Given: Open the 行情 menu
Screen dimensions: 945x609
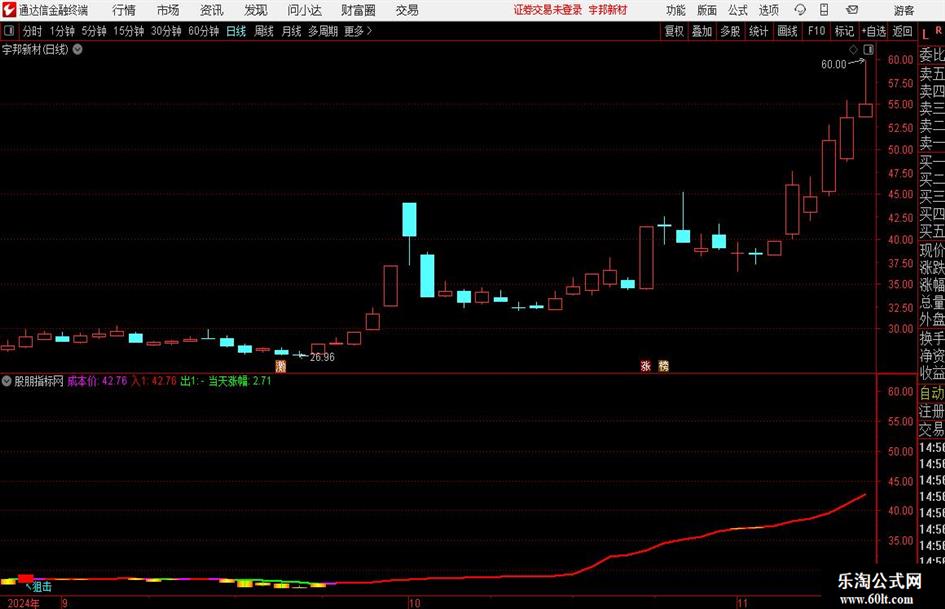Looking at the screenshot, I should click(124, 10).
